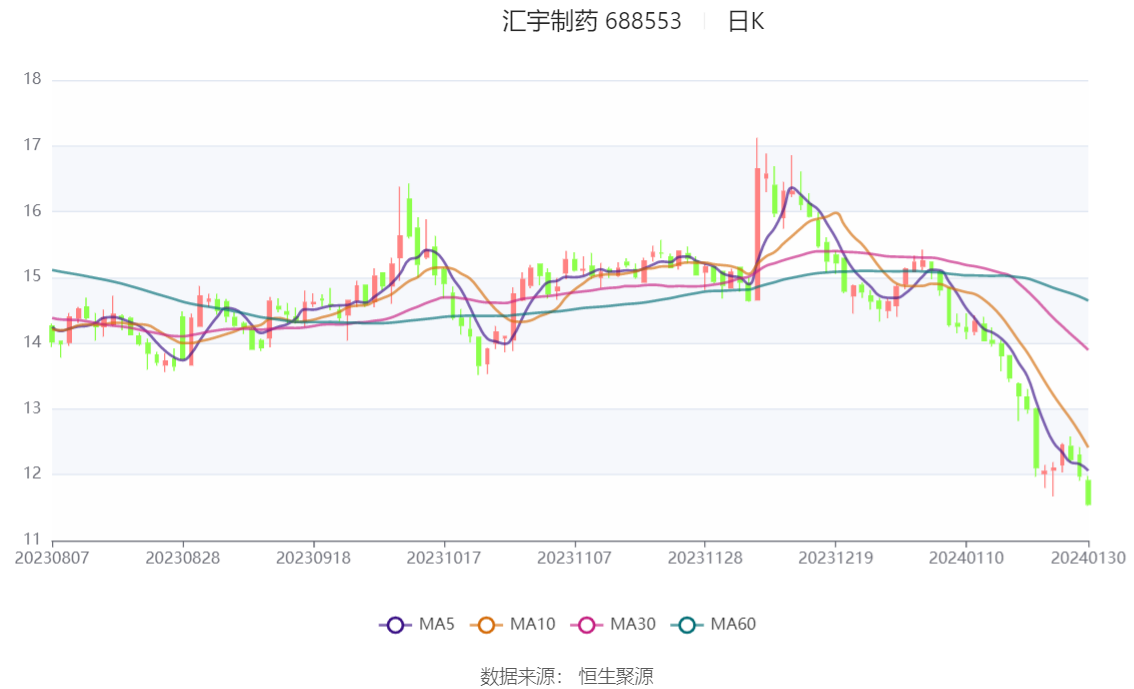Click the 16 price axis label
Image resolution: width=1134 pixels, height=689 pixels.
pos(32,210)
